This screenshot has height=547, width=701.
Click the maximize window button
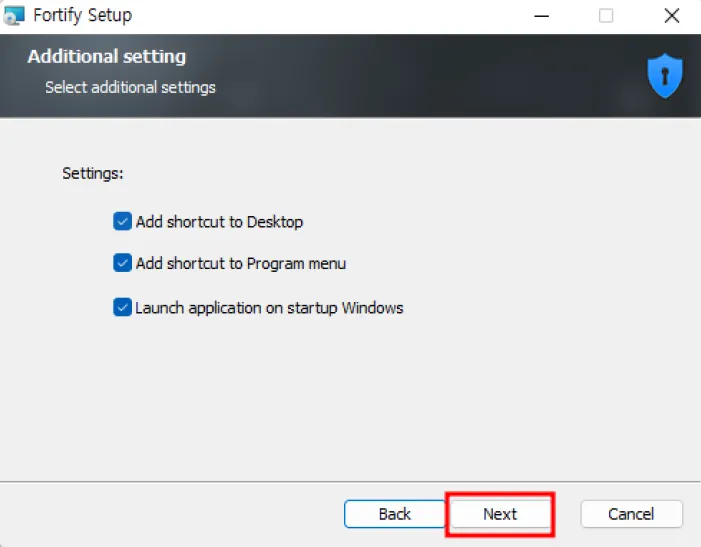pos(606,16)
